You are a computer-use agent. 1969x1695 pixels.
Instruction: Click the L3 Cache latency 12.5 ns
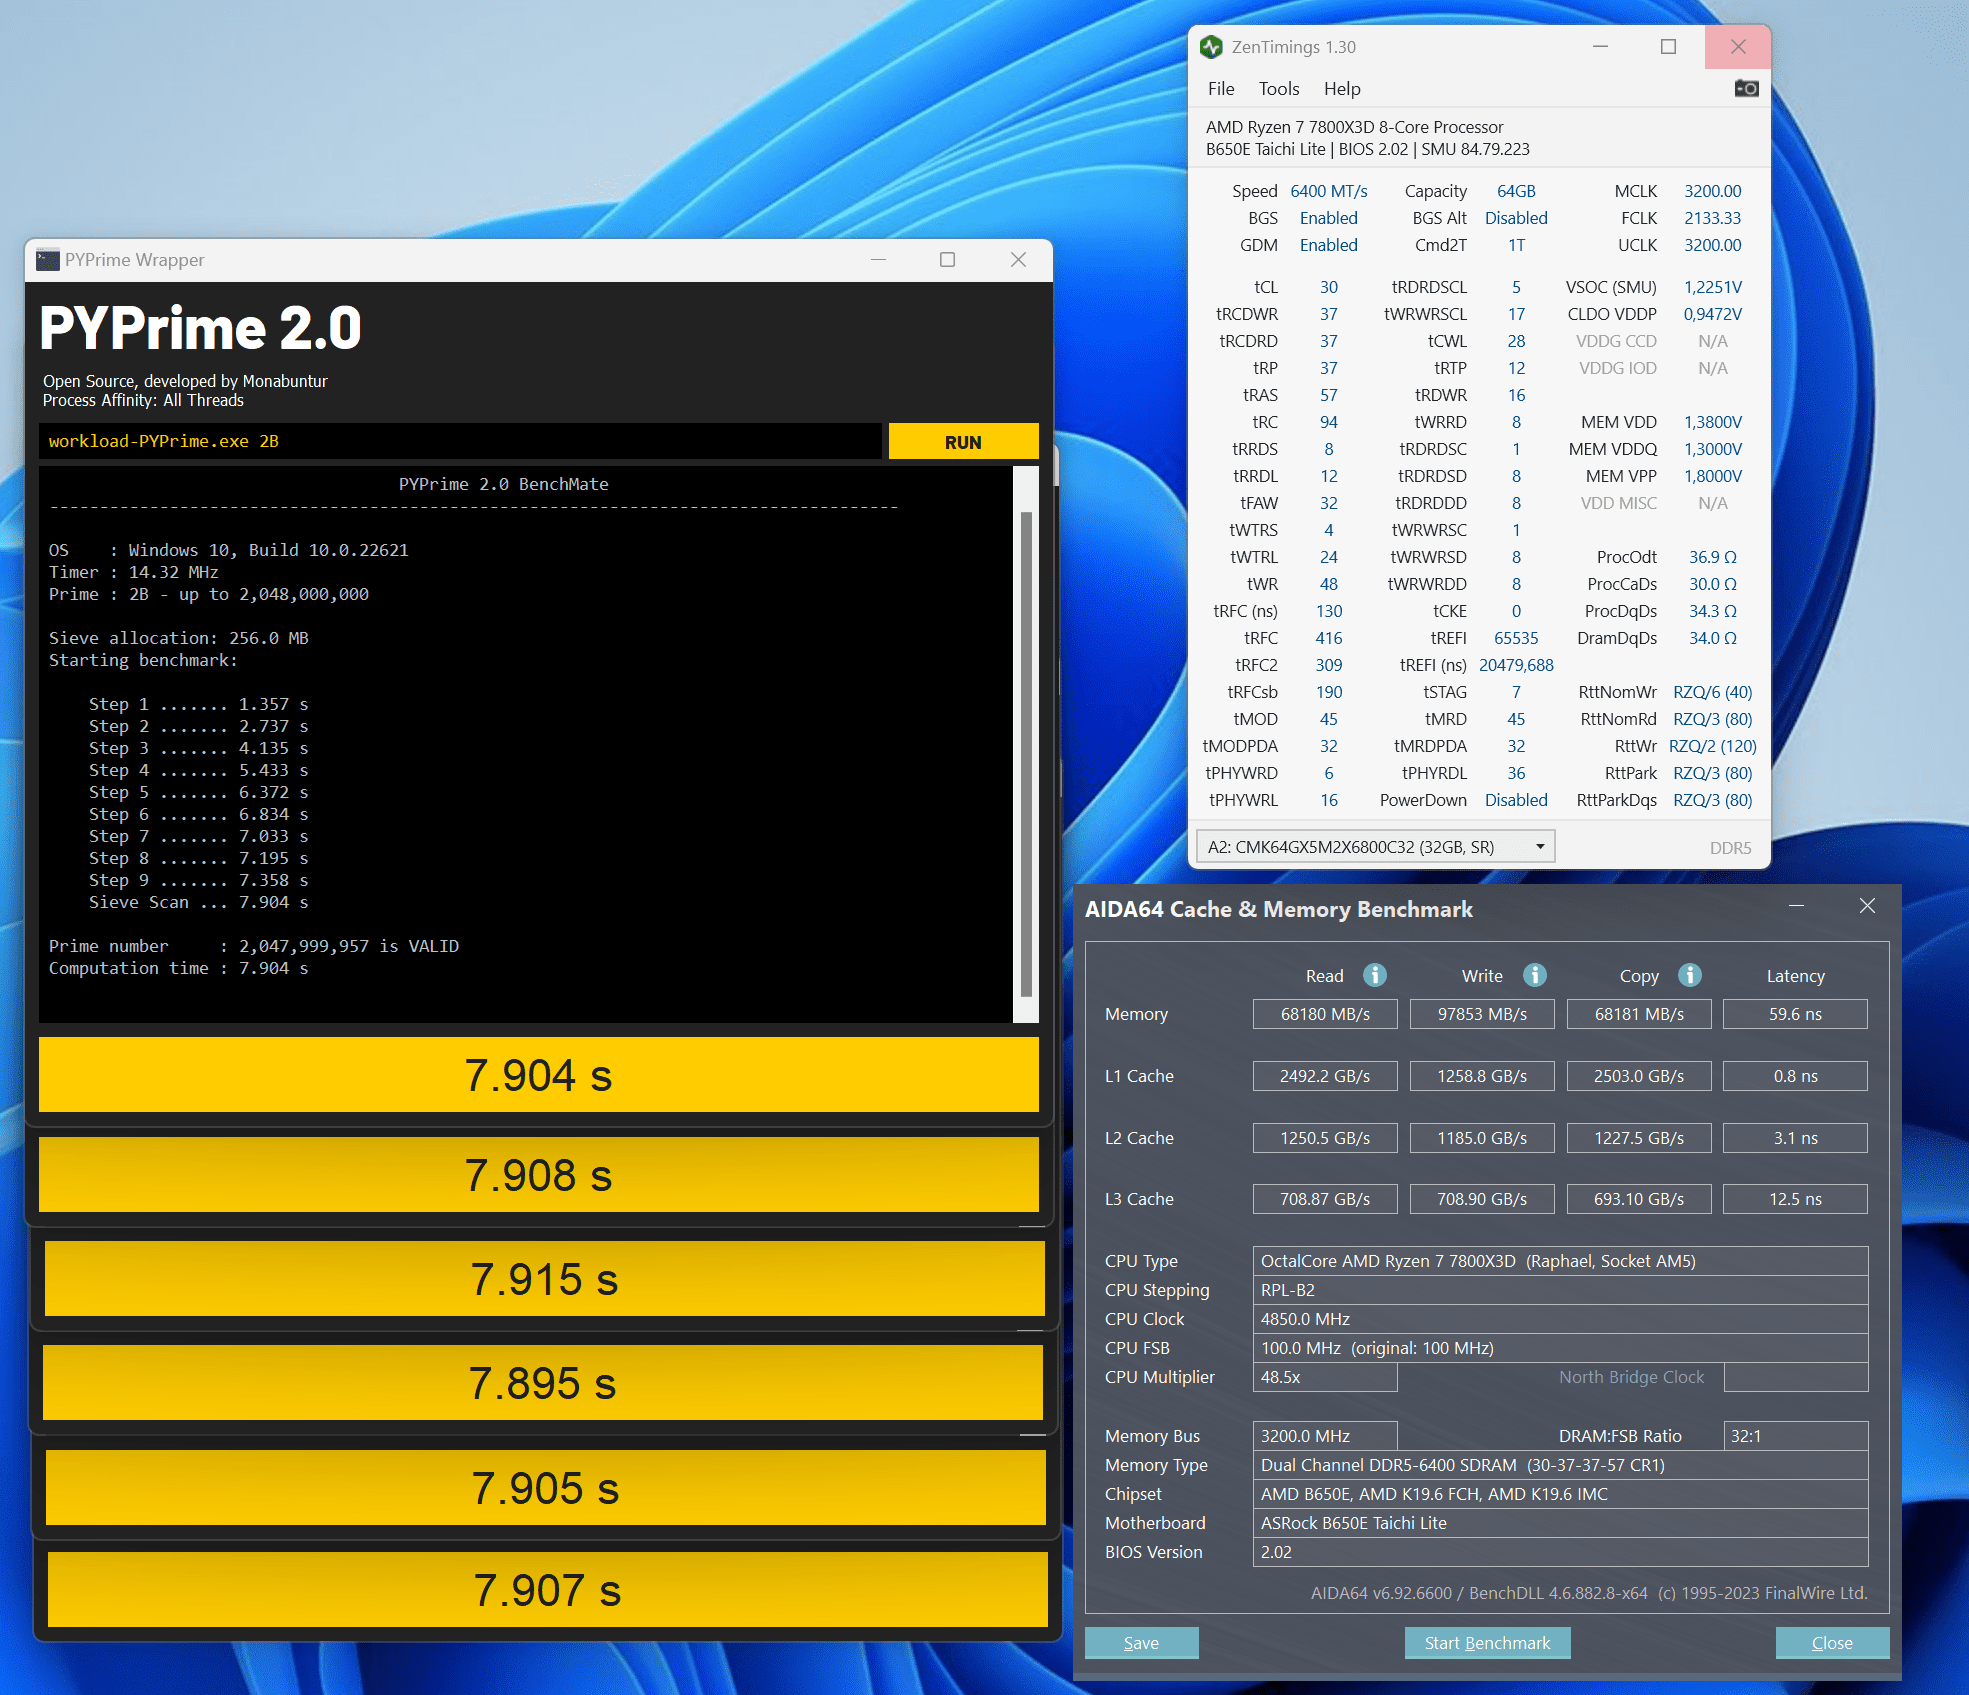(1796, 1199)
